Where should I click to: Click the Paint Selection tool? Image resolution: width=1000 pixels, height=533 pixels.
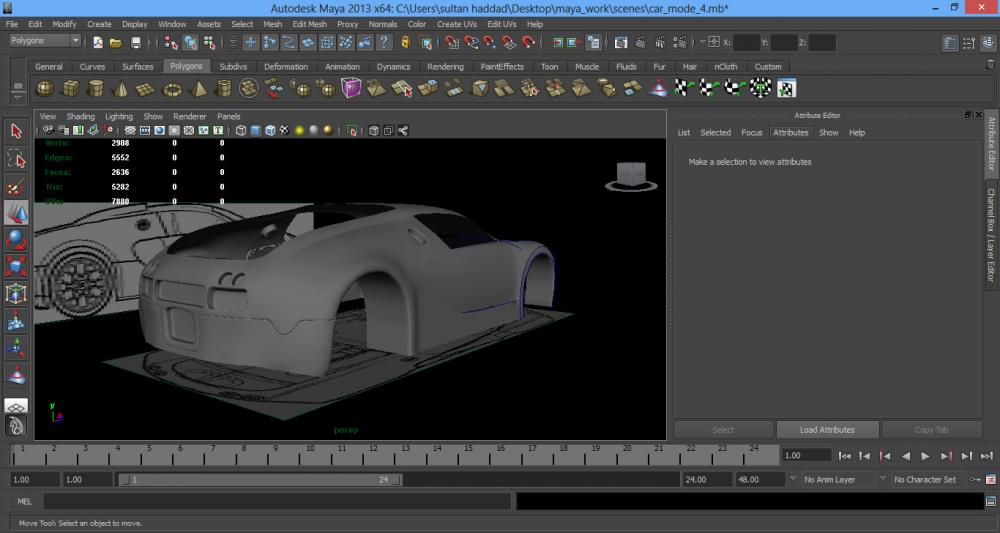16,185
